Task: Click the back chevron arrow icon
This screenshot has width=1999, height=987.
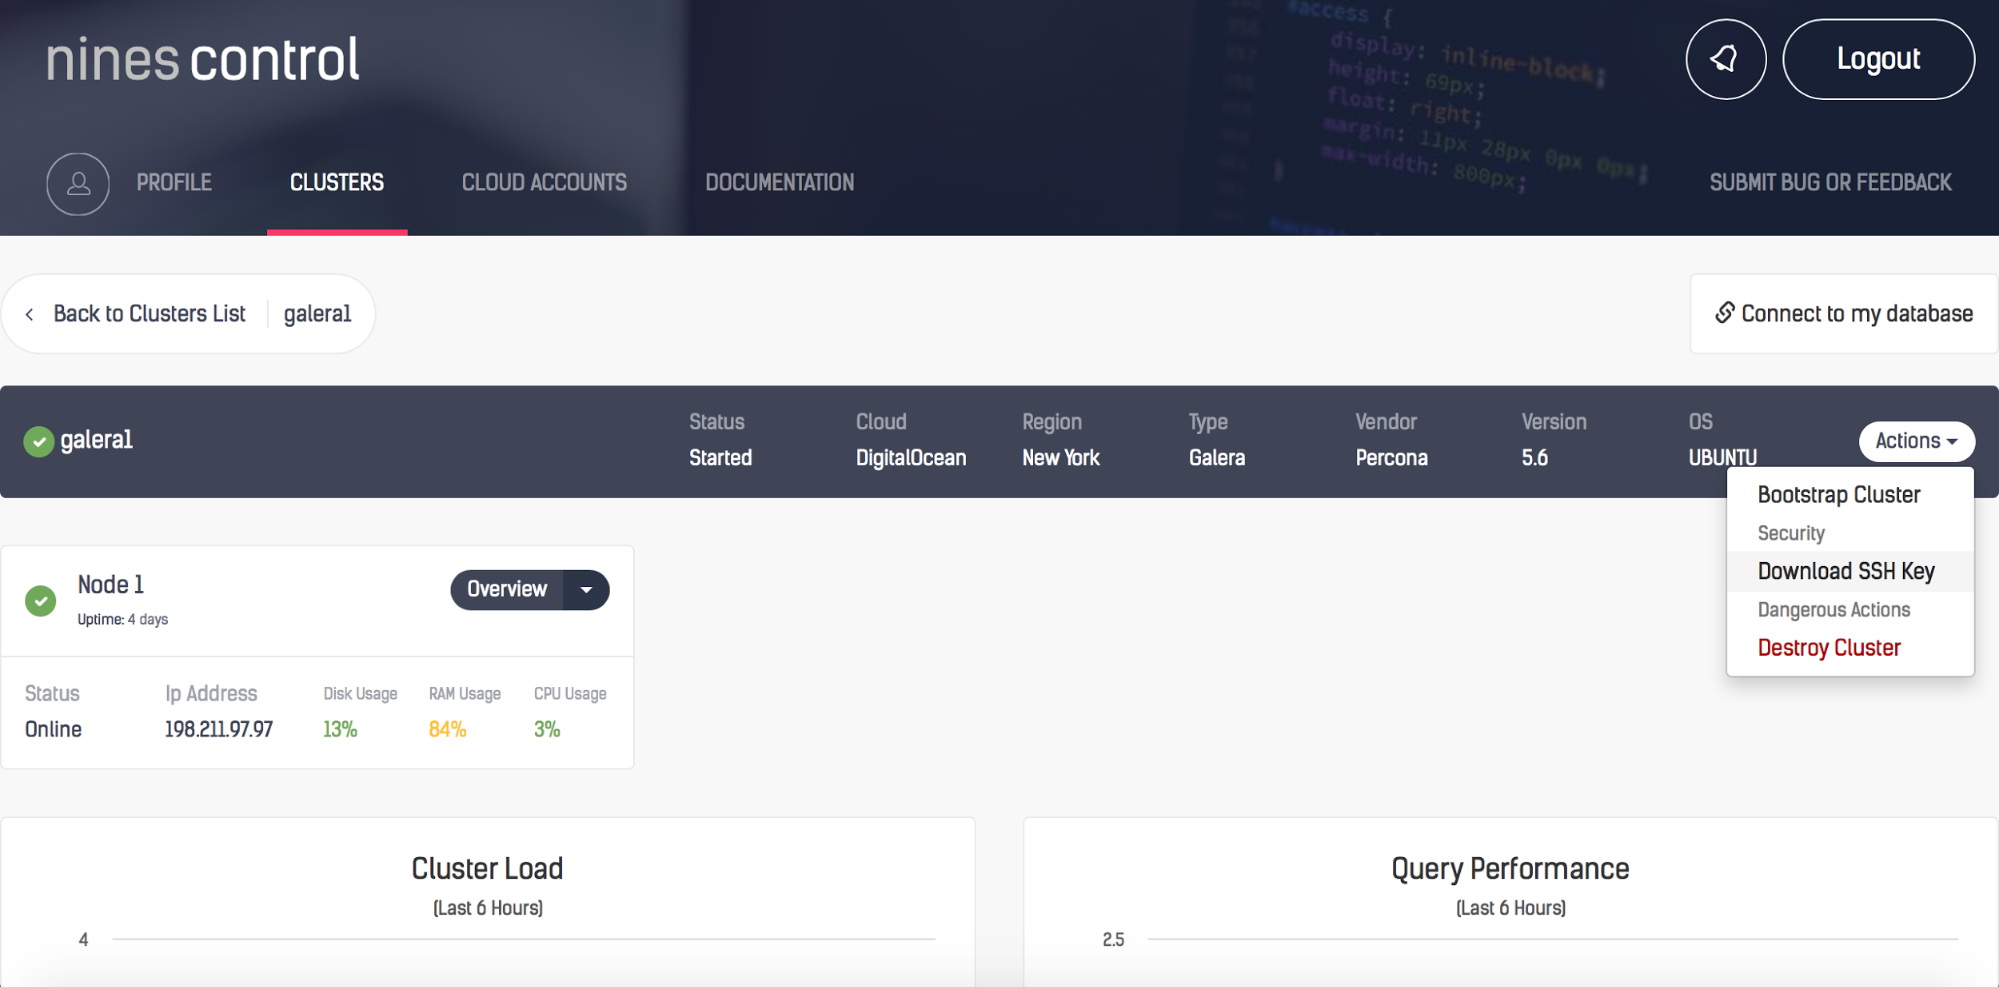Action: 30,314
